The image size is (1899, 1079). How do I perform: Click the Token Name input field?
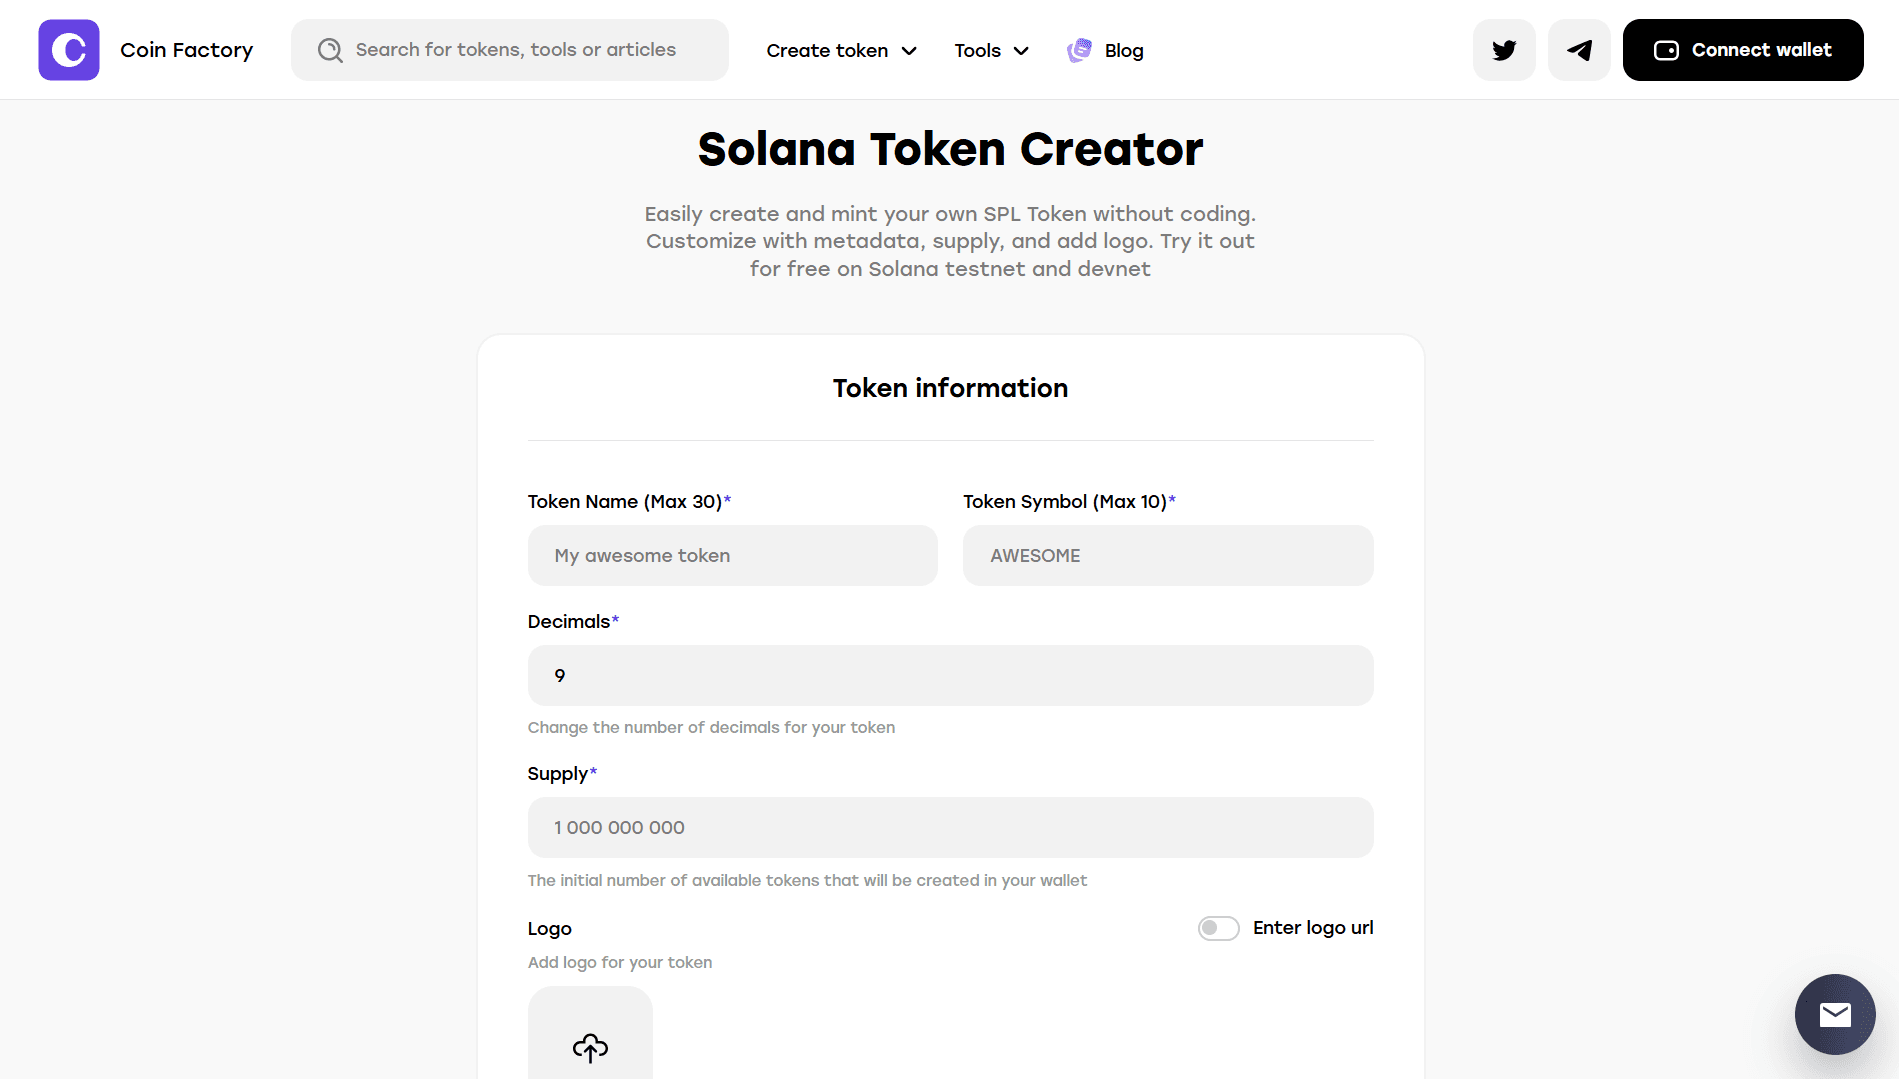(732, 555)
